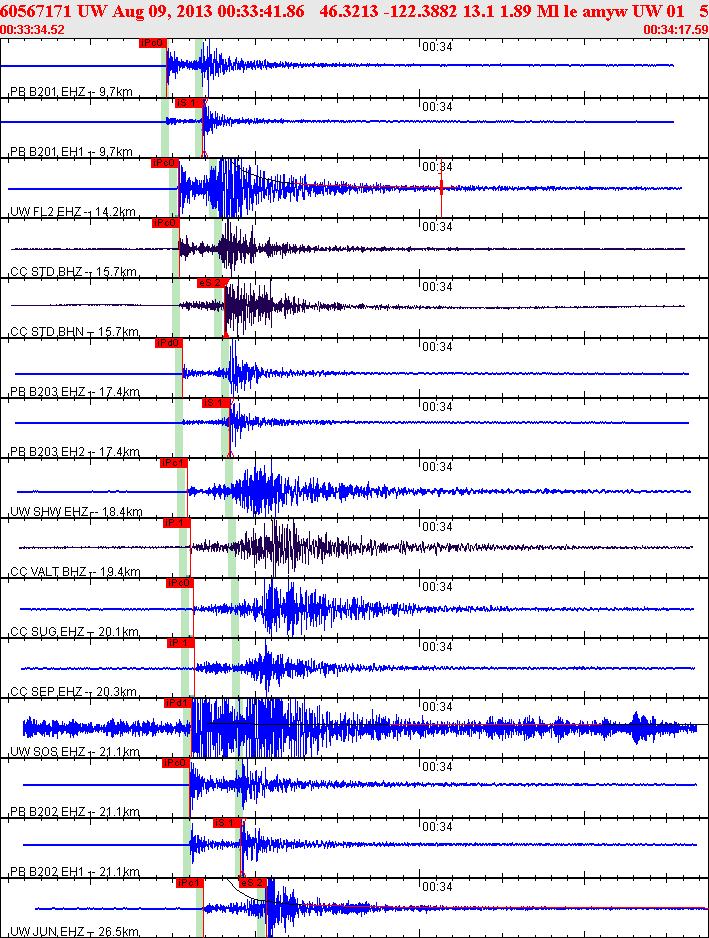709x938 pixels.
Task: Click the 'PB B203 EH2 - 17.4km' channel label
Action: pyautogui.click(x=75, y=452)
